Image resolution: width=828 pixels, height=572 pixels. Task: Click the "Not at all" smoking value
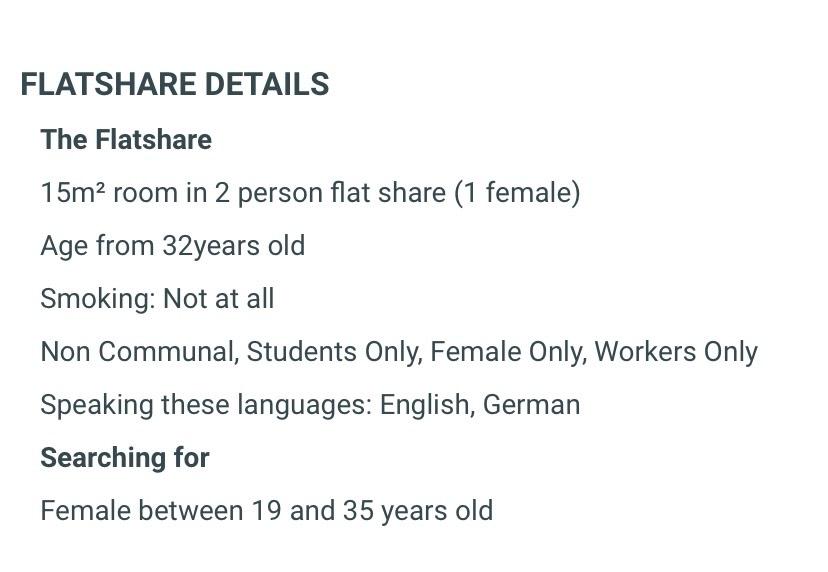219,299
